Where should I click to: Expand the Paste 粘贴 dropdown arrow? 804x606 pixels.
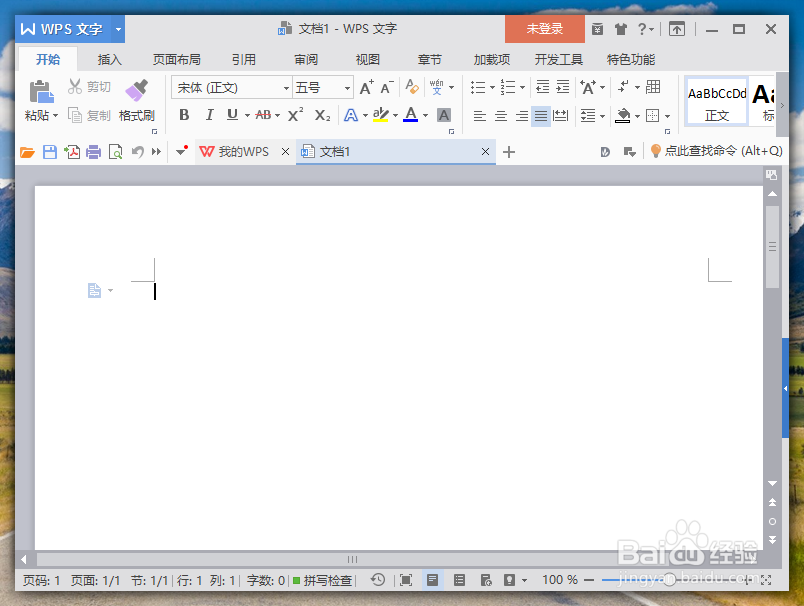point(55,116)
